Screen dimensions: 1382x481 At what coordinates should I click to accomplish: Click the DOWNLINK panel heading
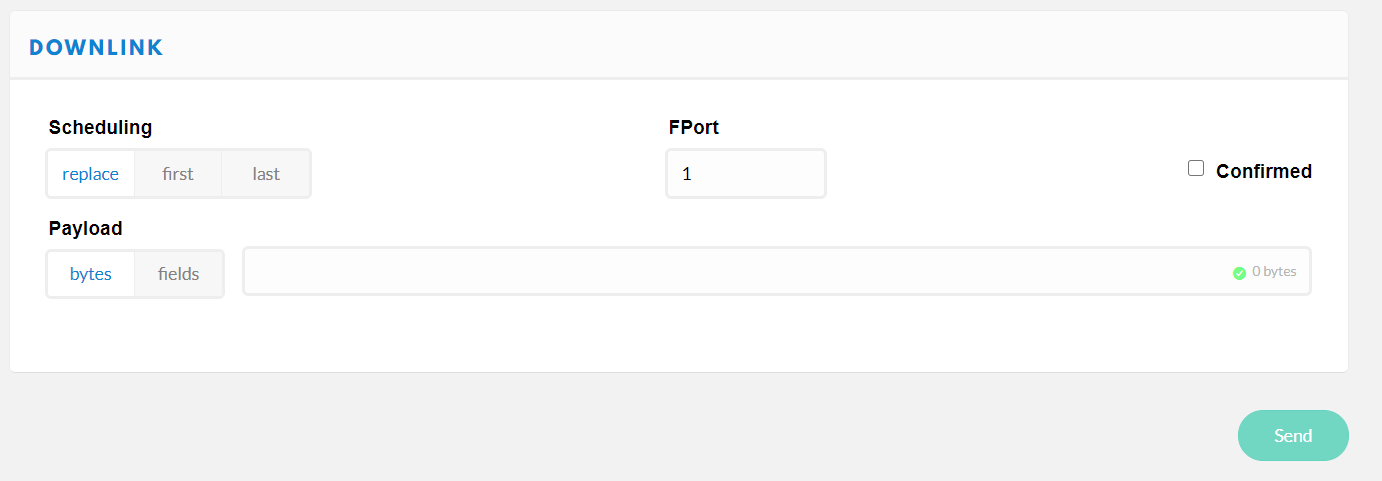96,47
